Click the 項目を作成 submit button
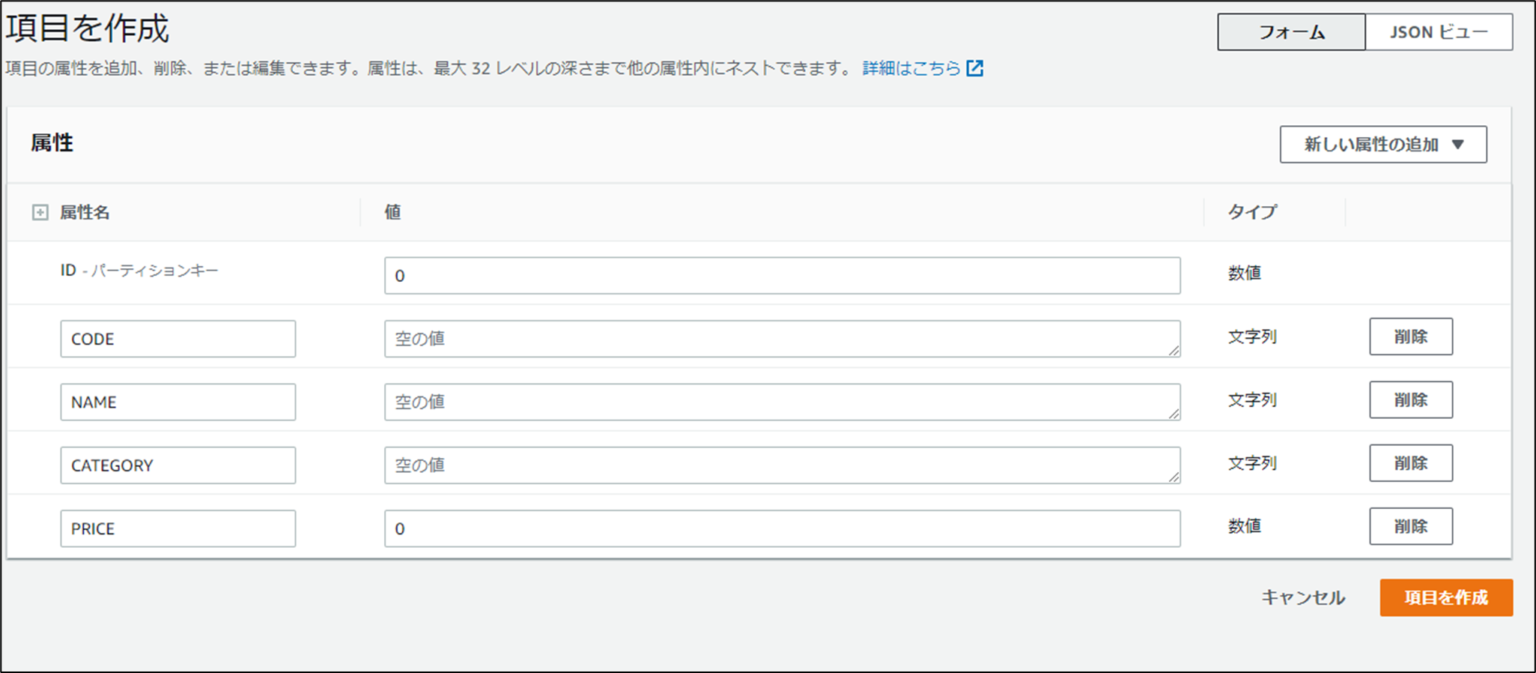Image resolution: width=1536 pixels, height=673 pixels. pos(1446,597)
